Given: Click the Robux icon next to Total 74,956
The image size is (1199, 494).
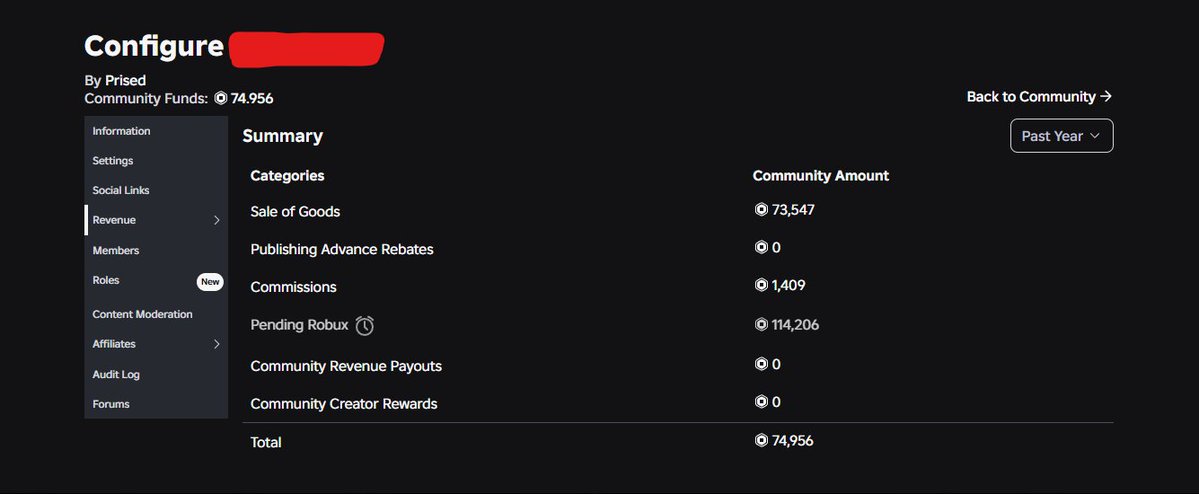Looking at the screenshot, I should (761, 440).
